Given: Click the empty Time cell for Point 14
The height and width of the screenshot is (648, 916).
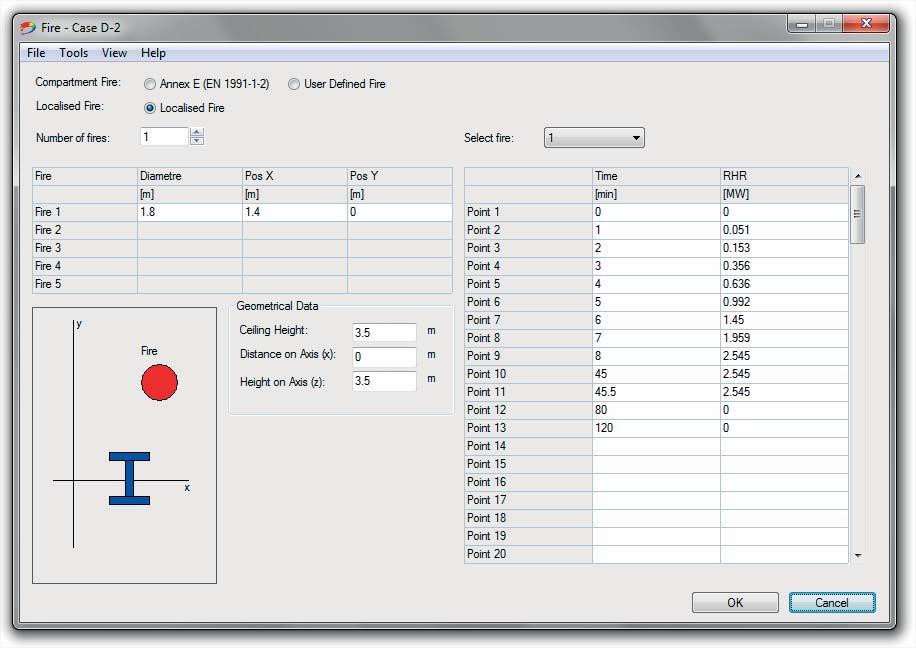Looking at the screenshot, I should coord(656,446).
